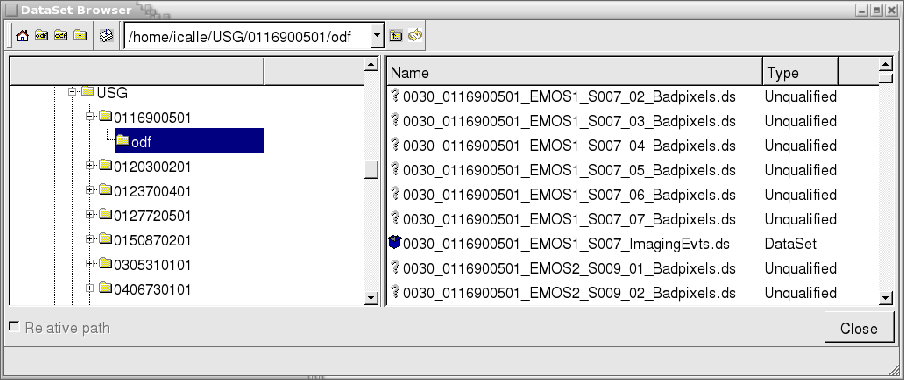
Task: Sort files by the Name column header
Action: (575, 73)
